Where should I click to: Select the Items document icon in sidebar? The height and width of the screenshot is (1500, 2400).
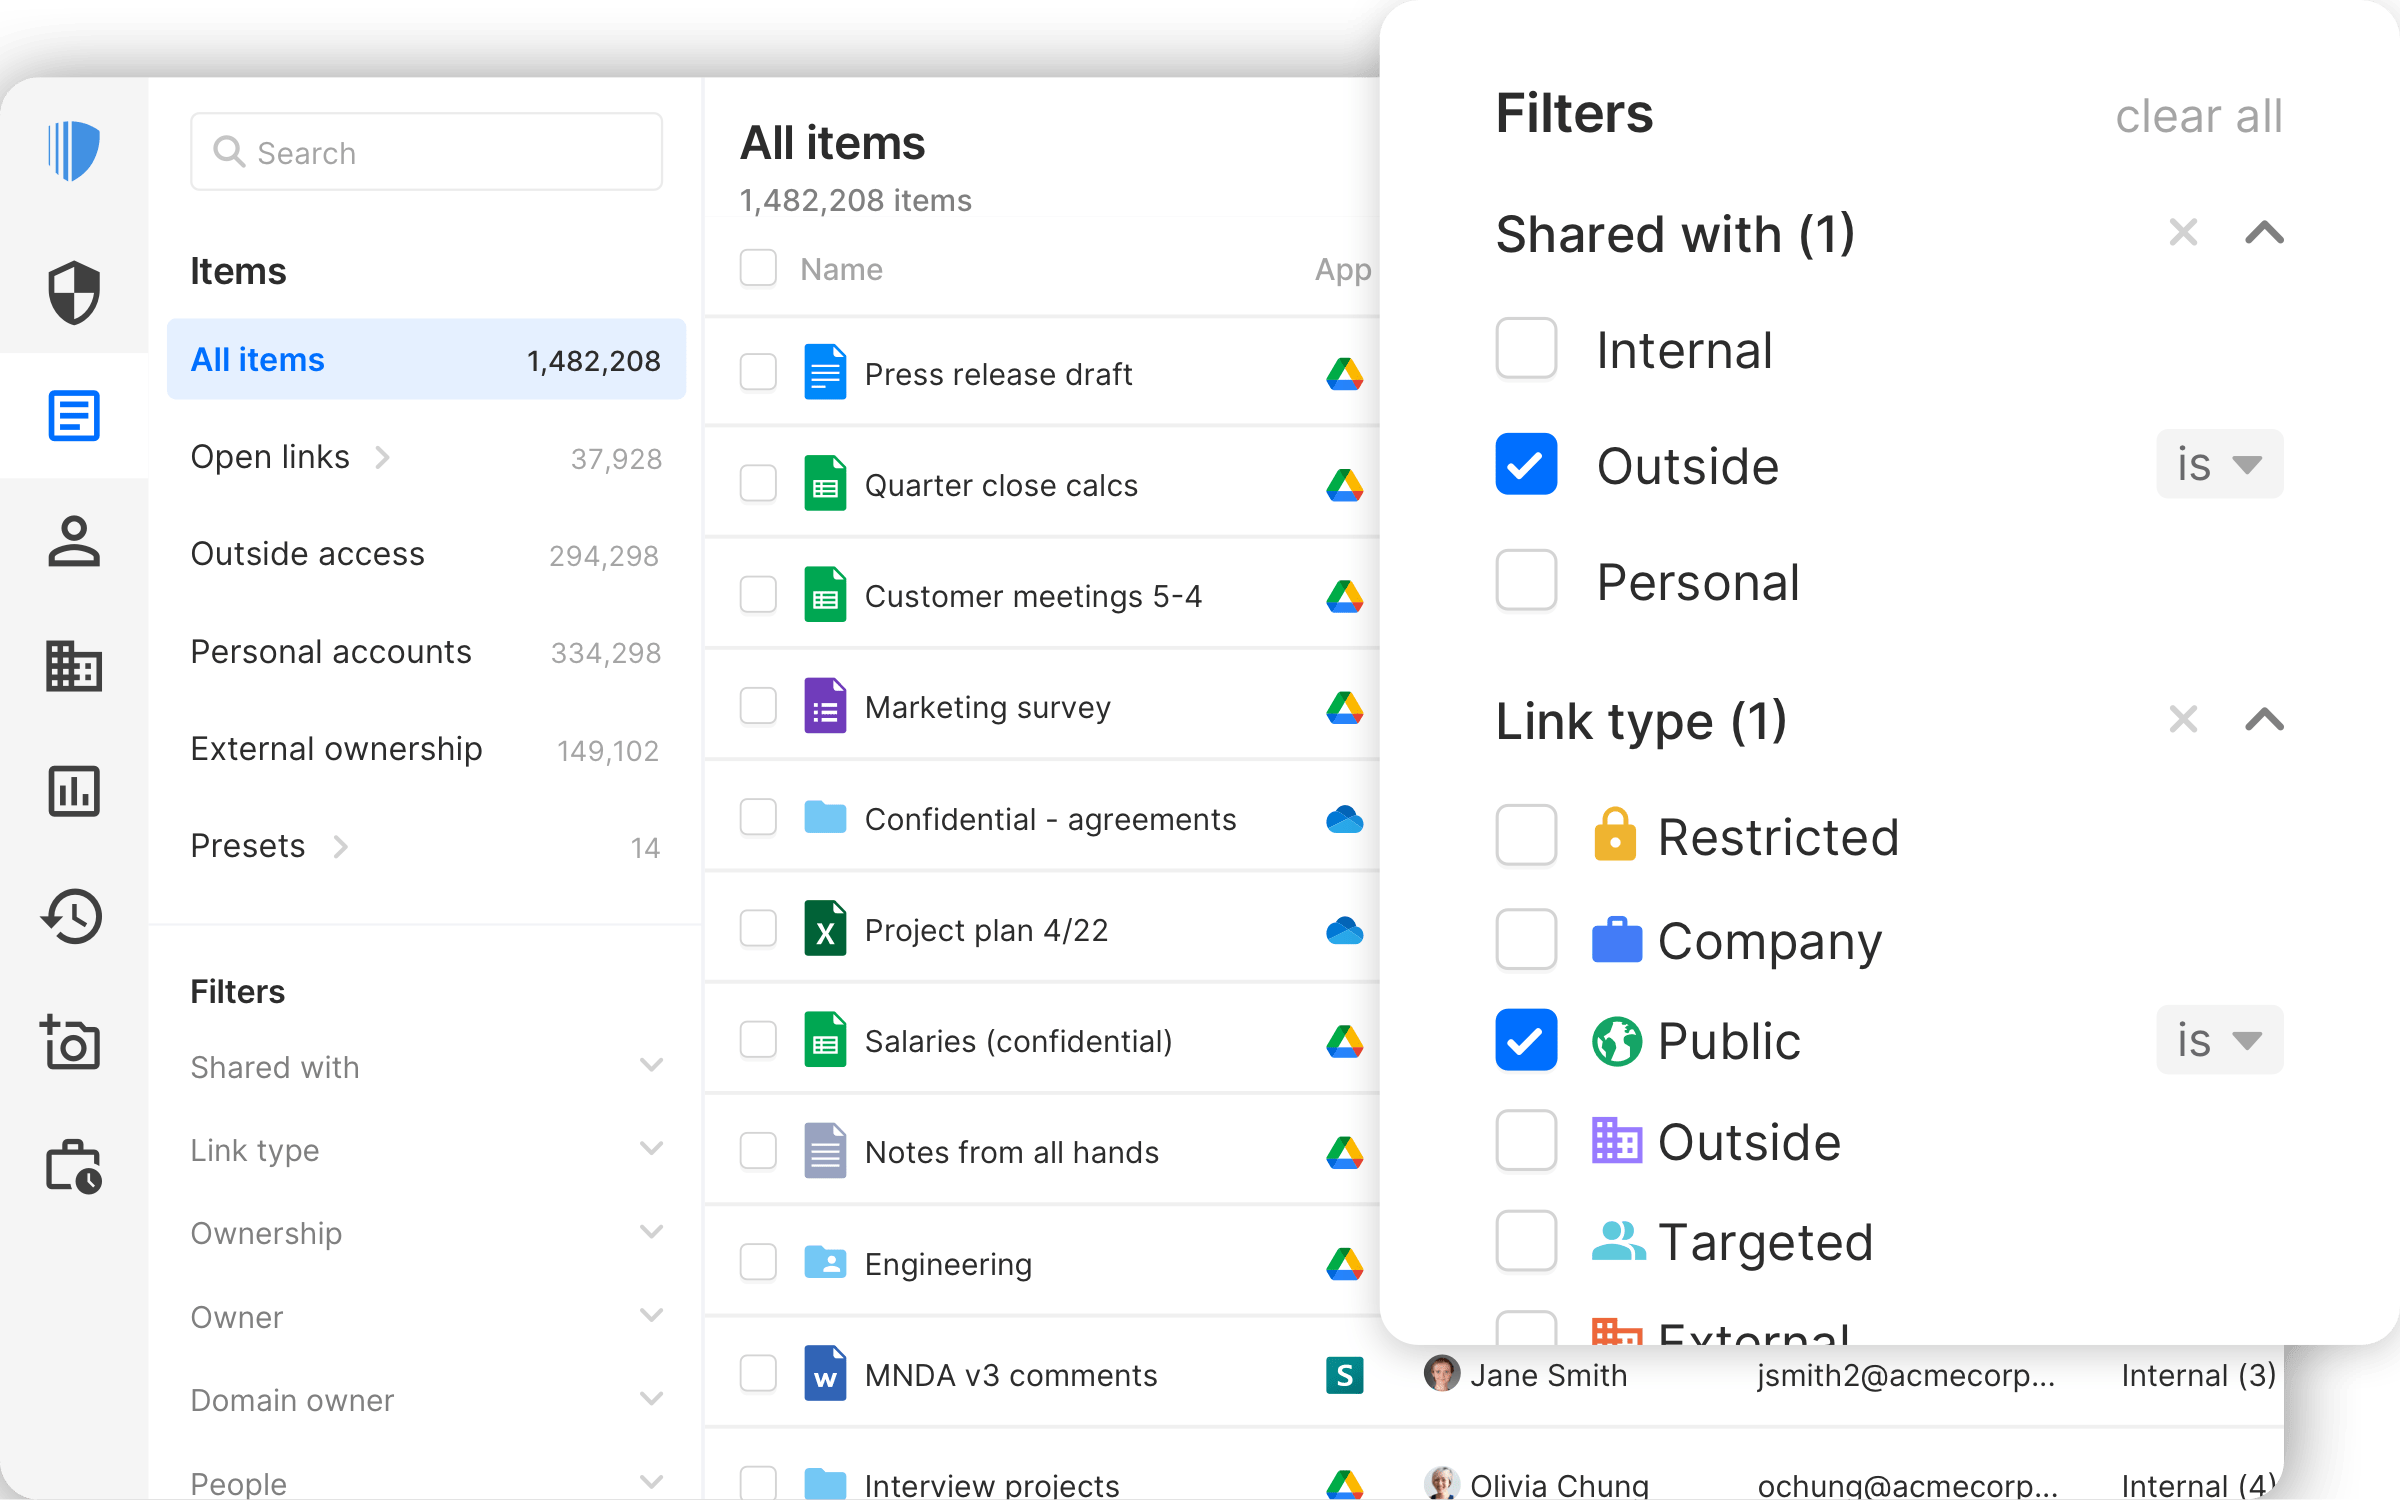tap(73, 416)
